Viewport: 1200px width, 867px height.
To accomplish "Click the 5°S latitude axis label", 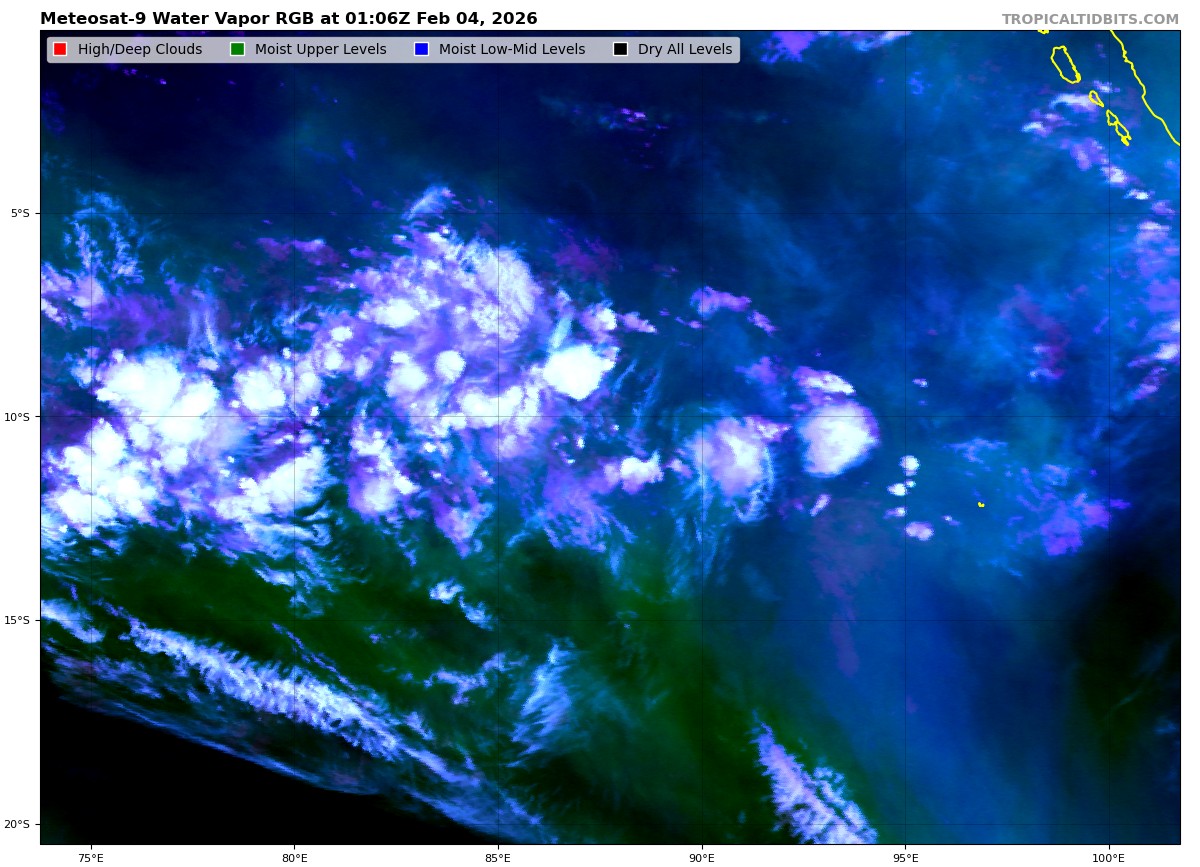I will [x=20, y=213].
